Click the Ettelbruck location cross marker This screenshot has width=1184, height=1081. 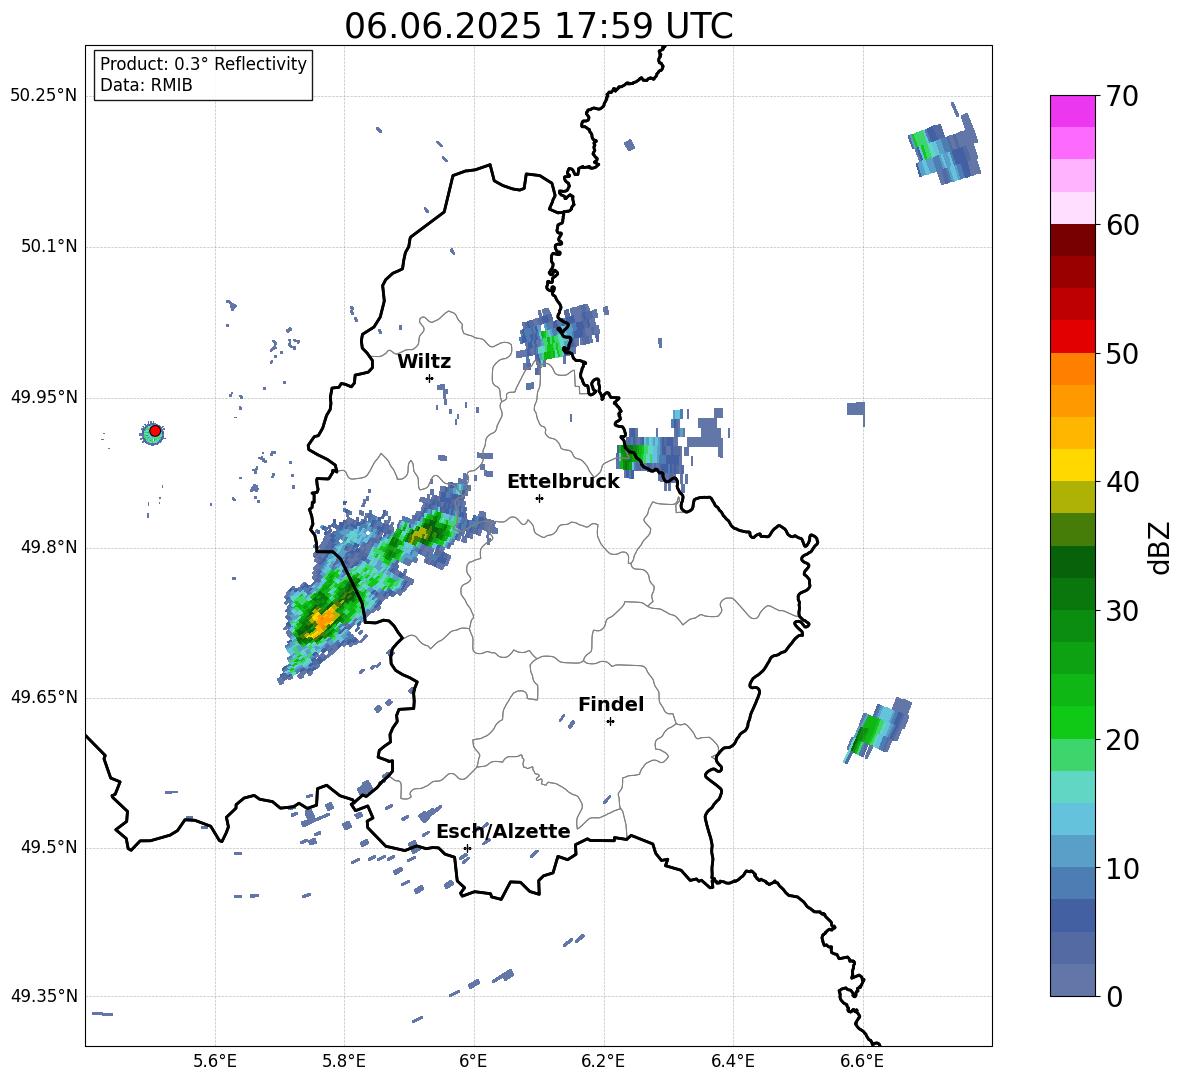(539, 498)
